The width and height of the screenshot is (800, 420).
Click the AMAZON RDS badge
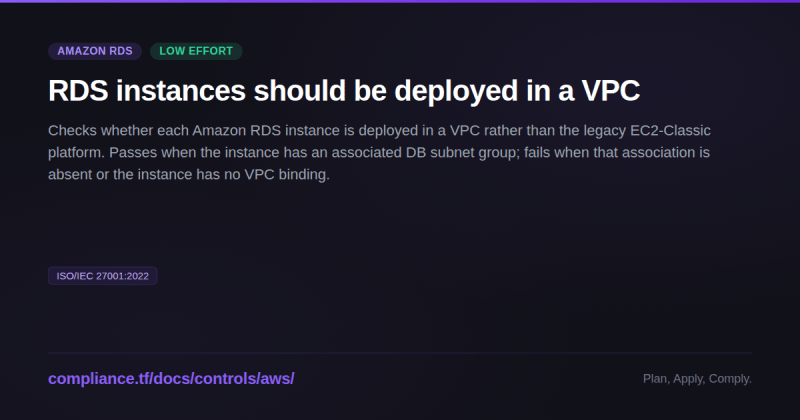point(95,51)
